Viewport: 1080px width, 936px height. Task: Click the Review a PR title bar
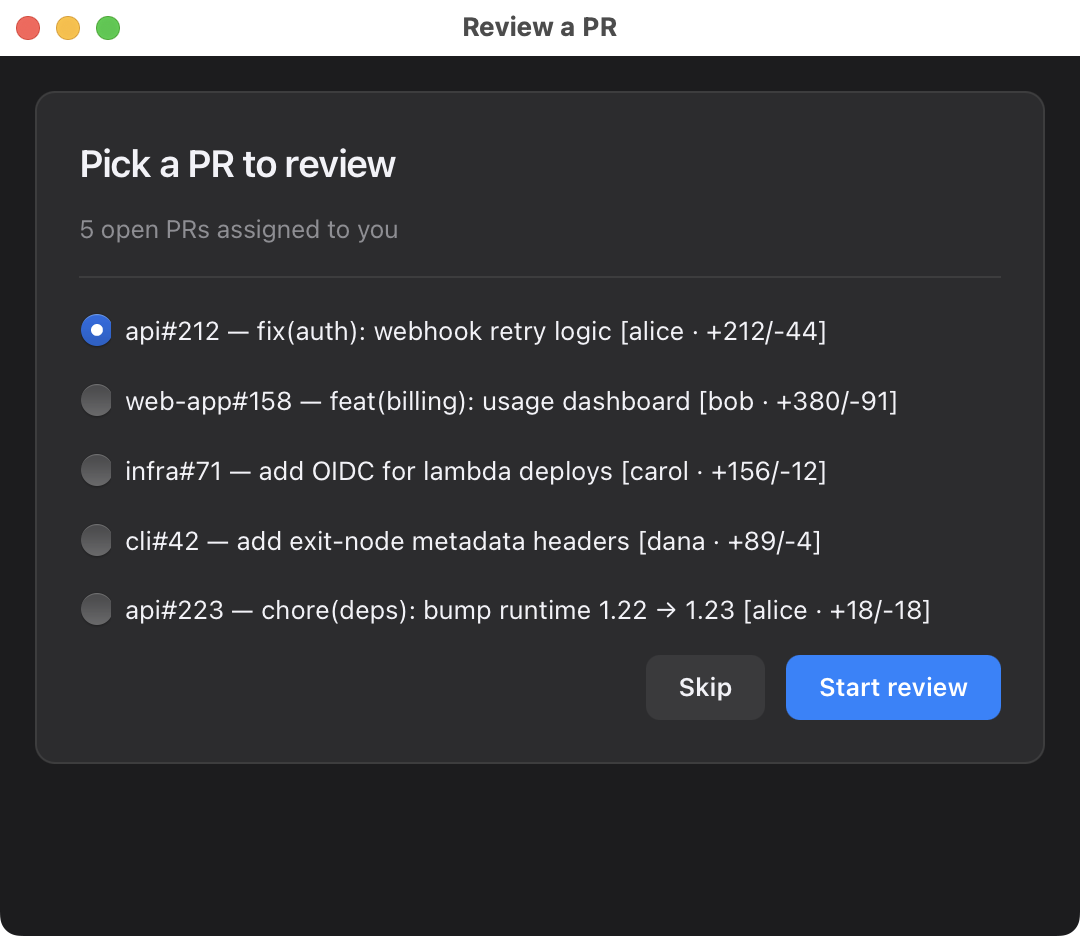click(540, 27)
